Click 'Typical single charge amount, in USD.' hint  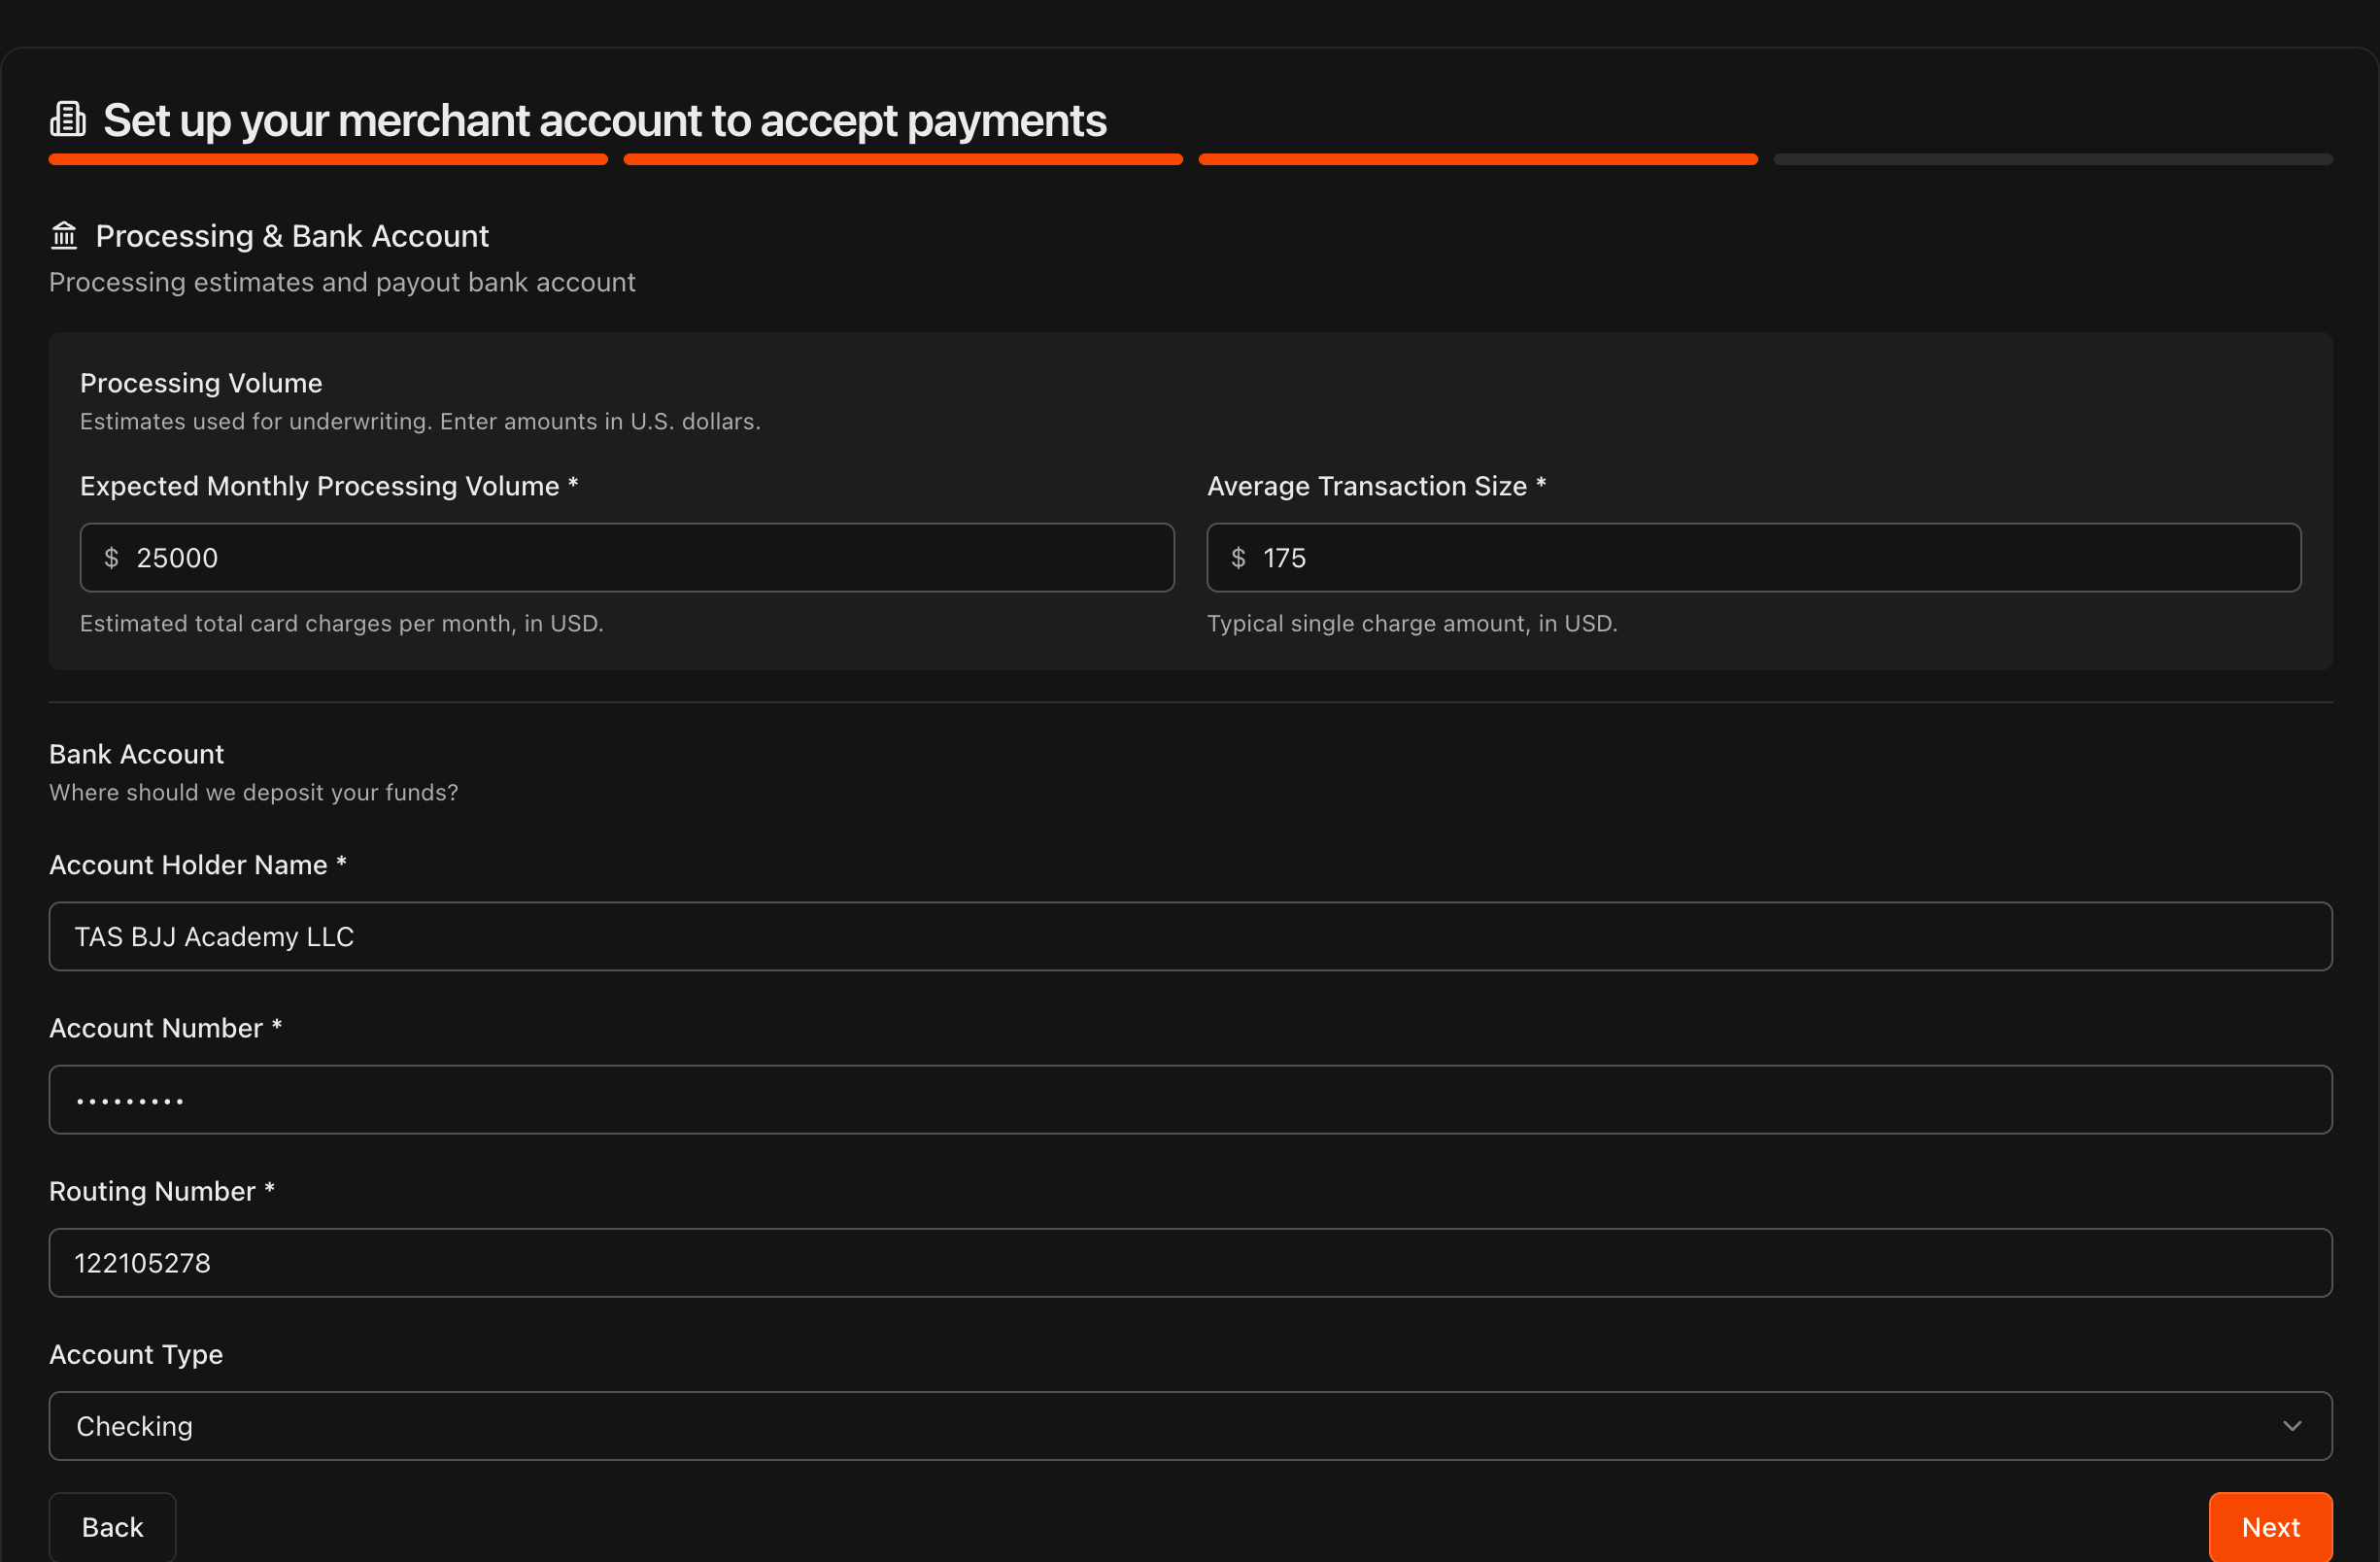tap(1412, 623)
